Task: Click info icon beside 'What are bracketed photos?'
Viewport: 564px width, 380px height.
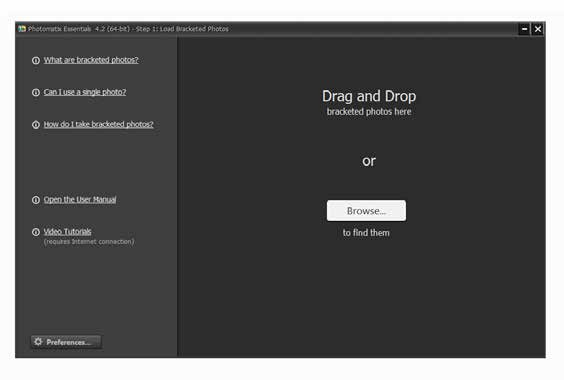Action: (x=36, y=60)
